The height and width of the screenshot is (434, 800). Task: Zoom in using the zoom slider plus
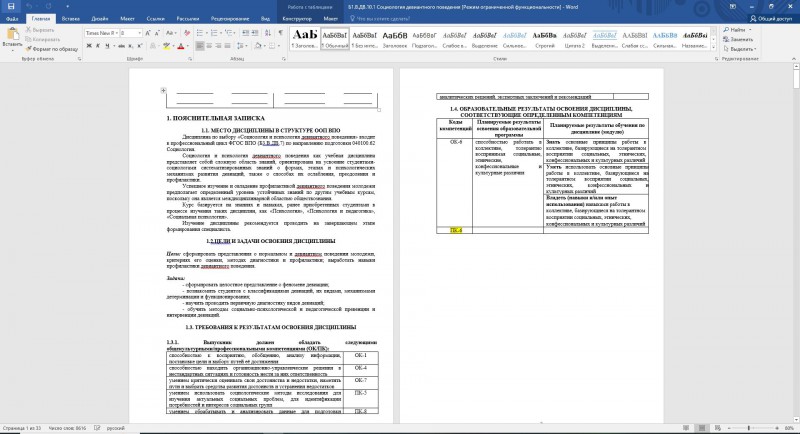(x=777, y=428)
